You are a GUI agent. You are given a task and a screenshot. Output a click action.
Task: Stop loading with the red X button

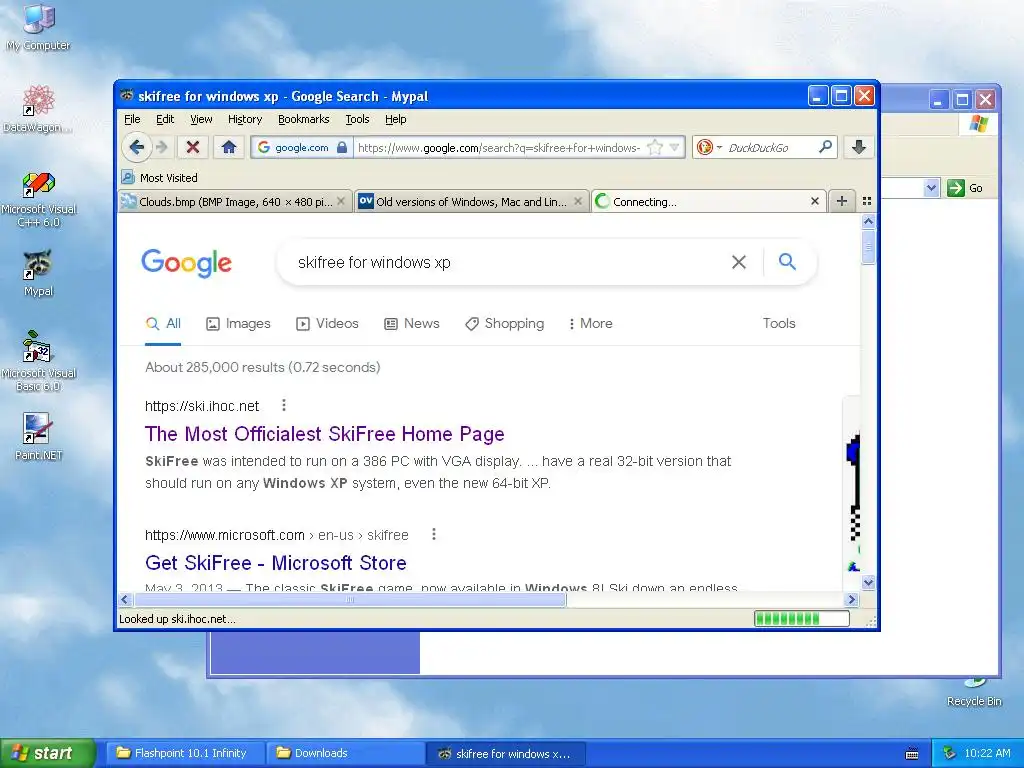193,148
